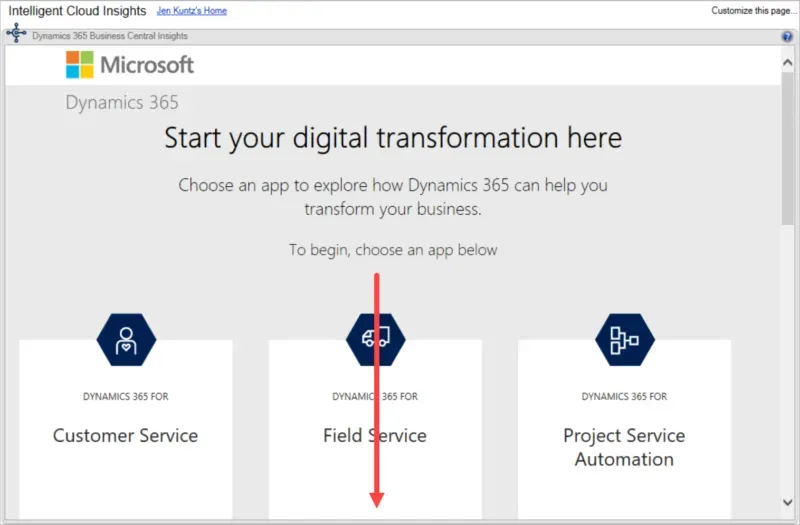The width and height of the screenshot is (800, 525).
Task: Click the Start your digital transformation heading
Action: [393, 138]
